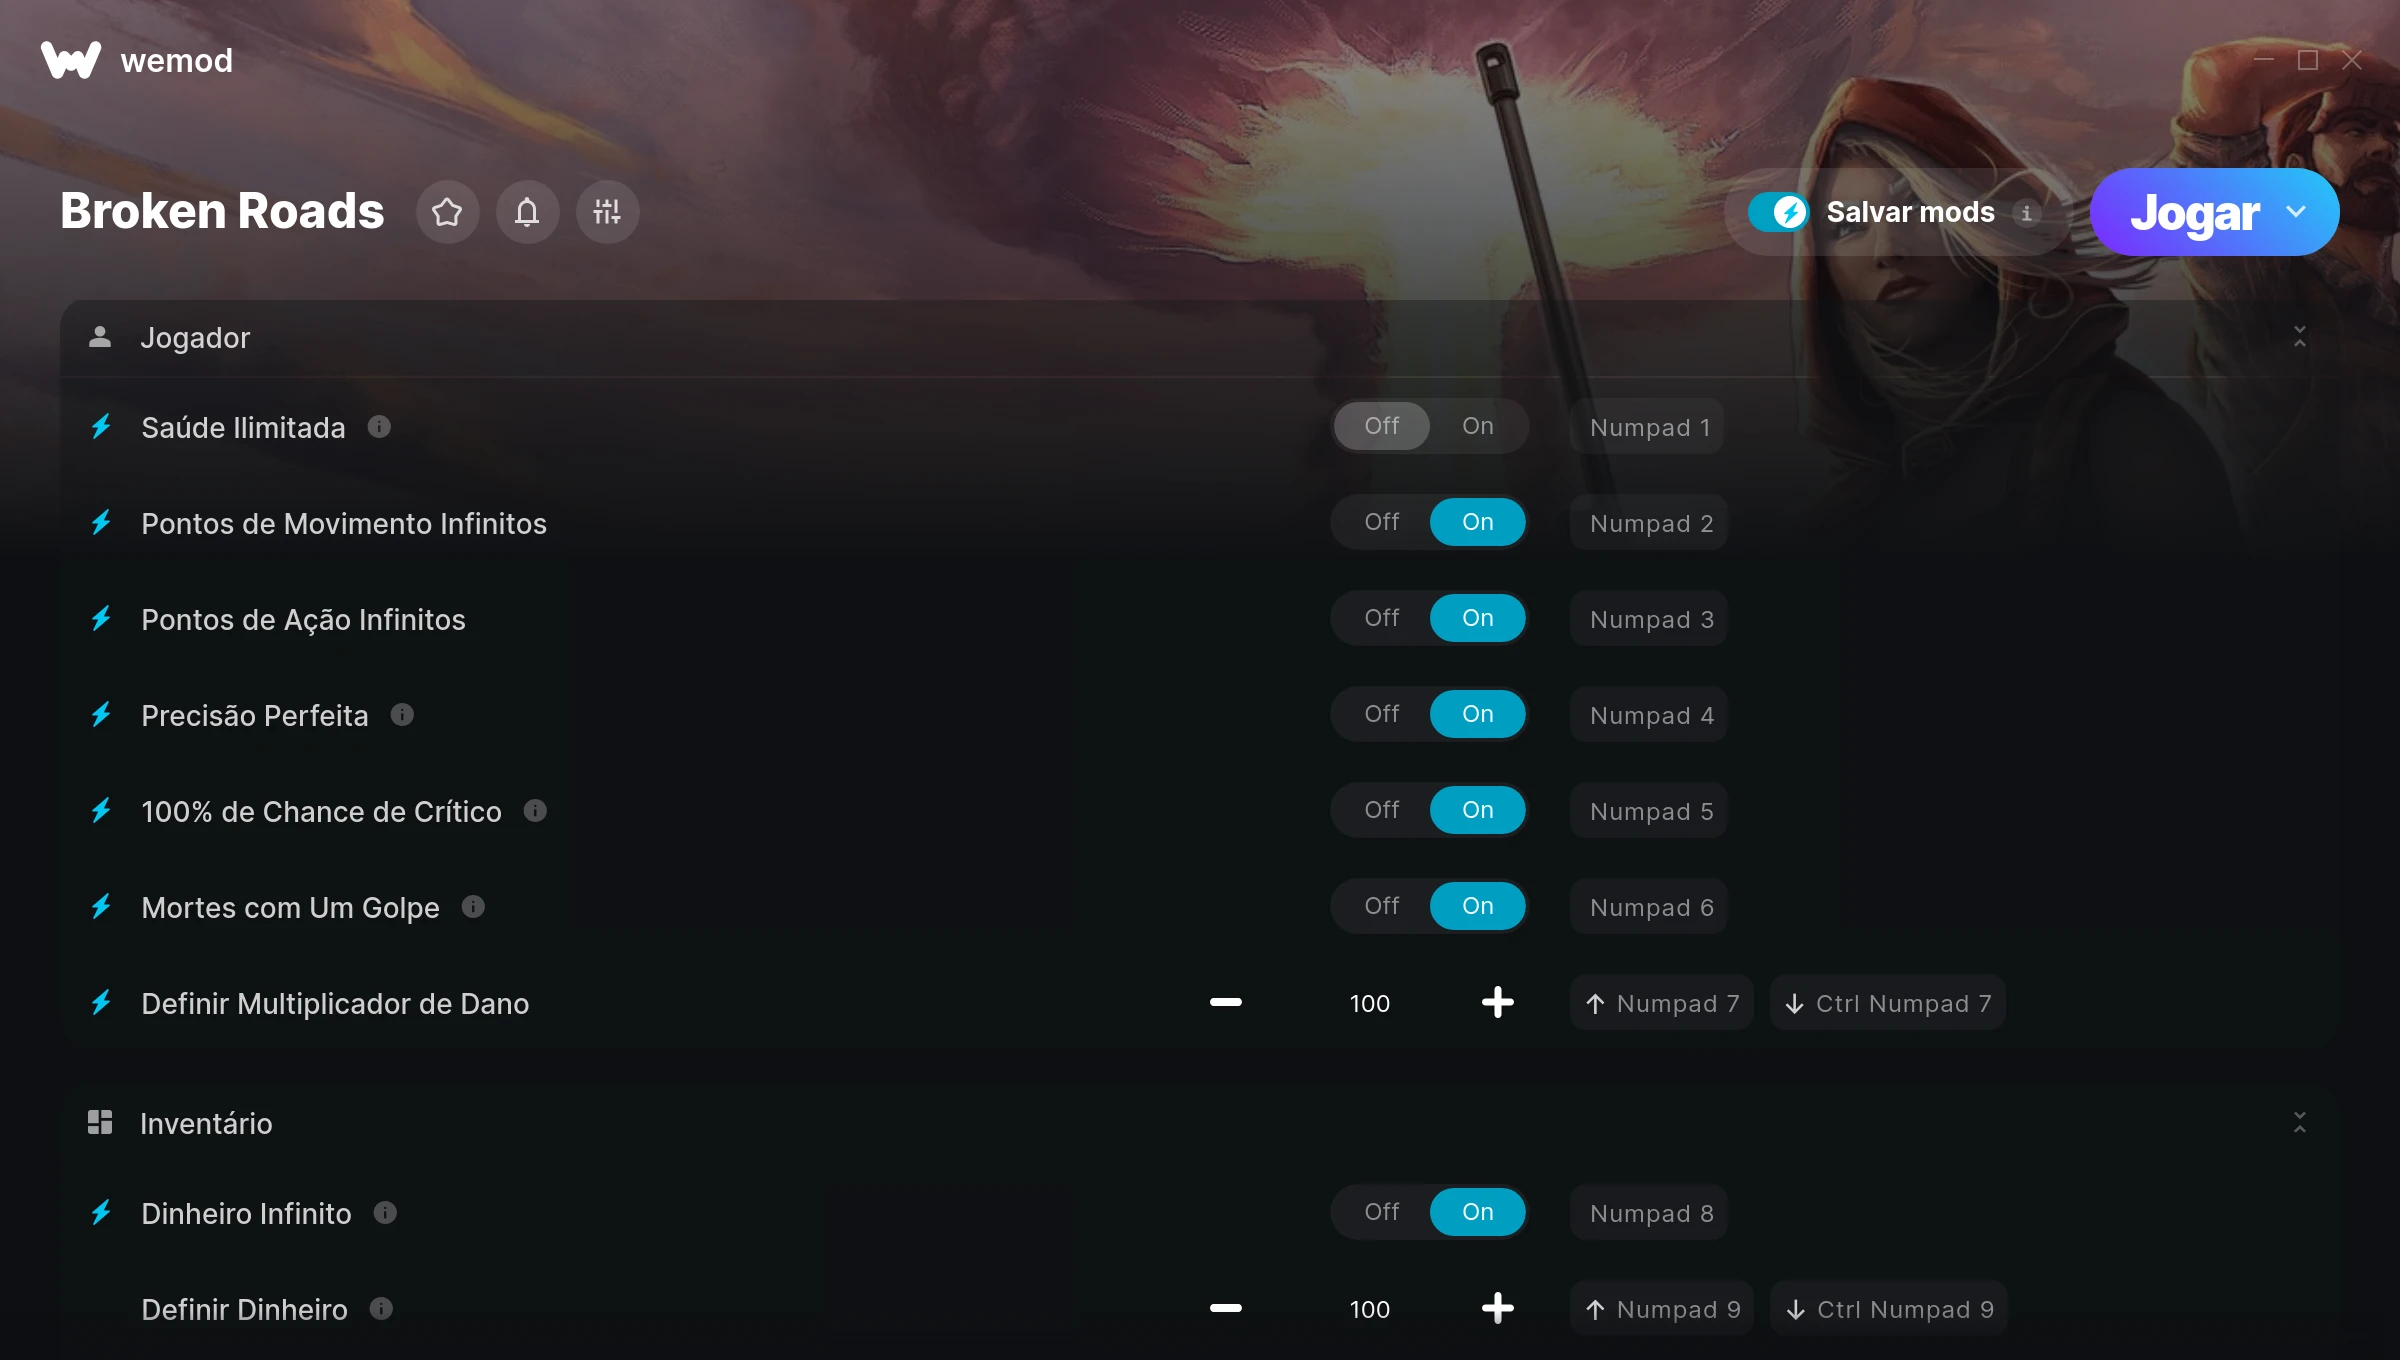Collapse the Inventário section

[x=2299, y=1123]
